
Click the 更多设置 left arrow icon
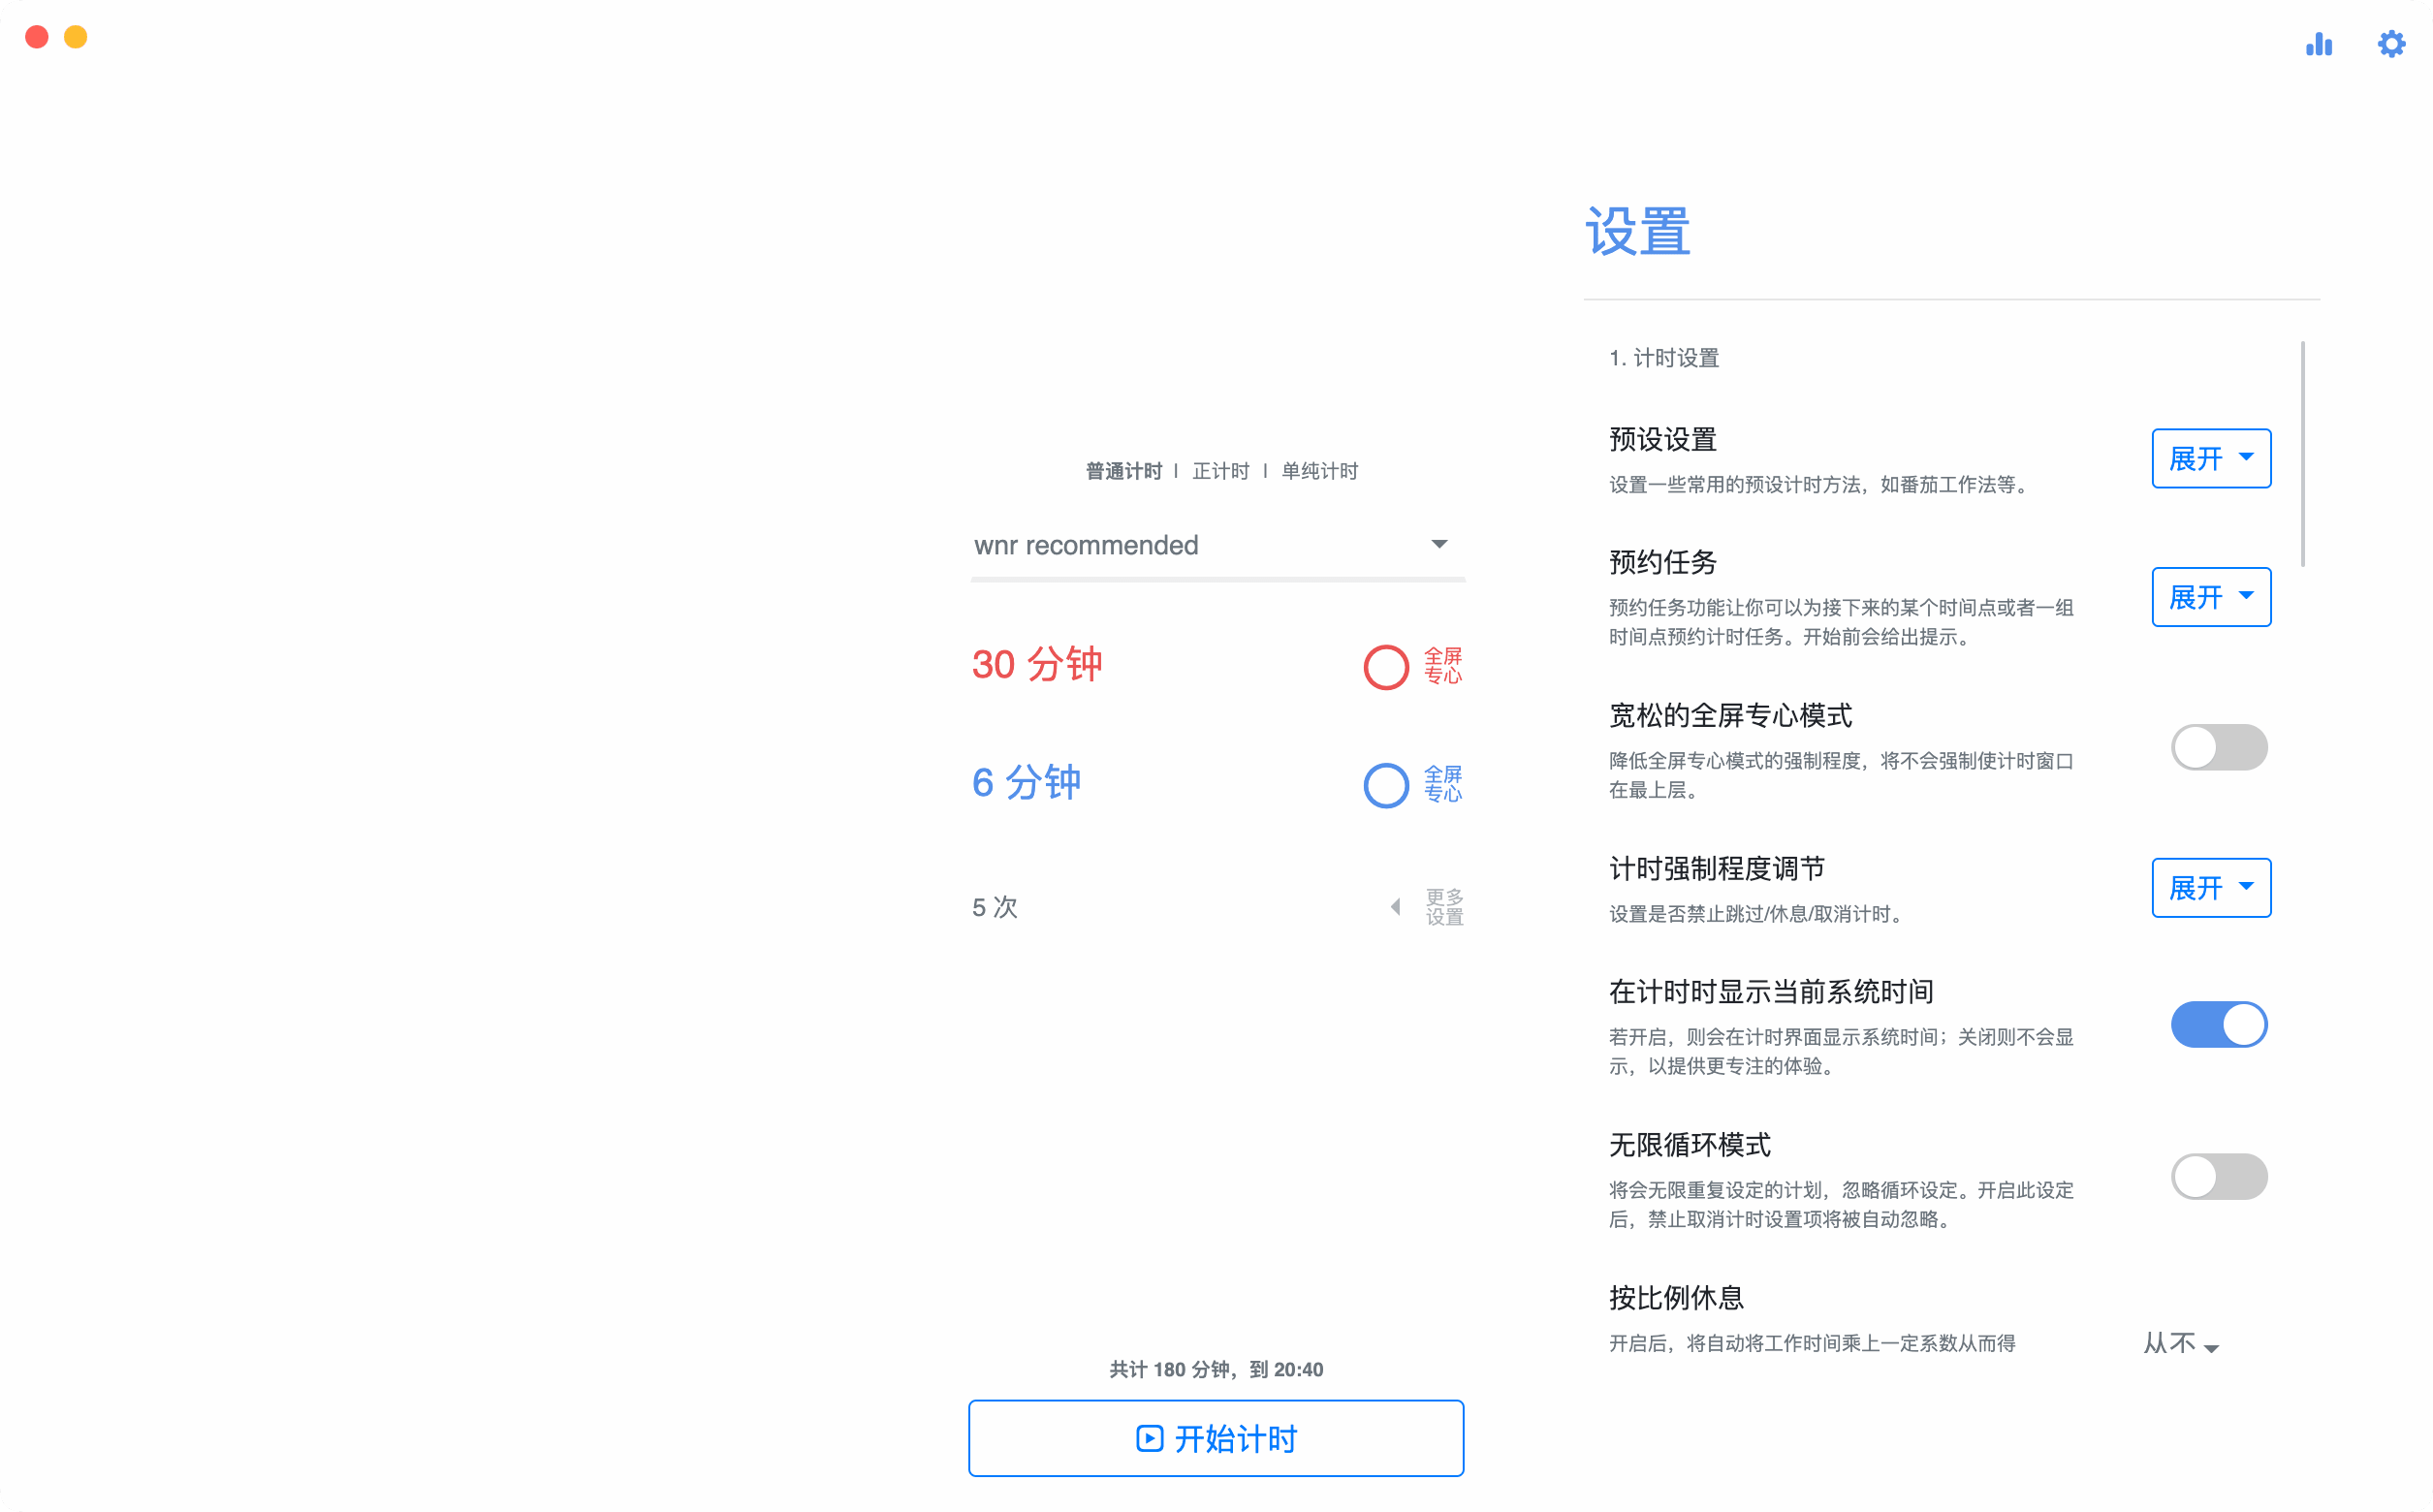(1396, 907)
